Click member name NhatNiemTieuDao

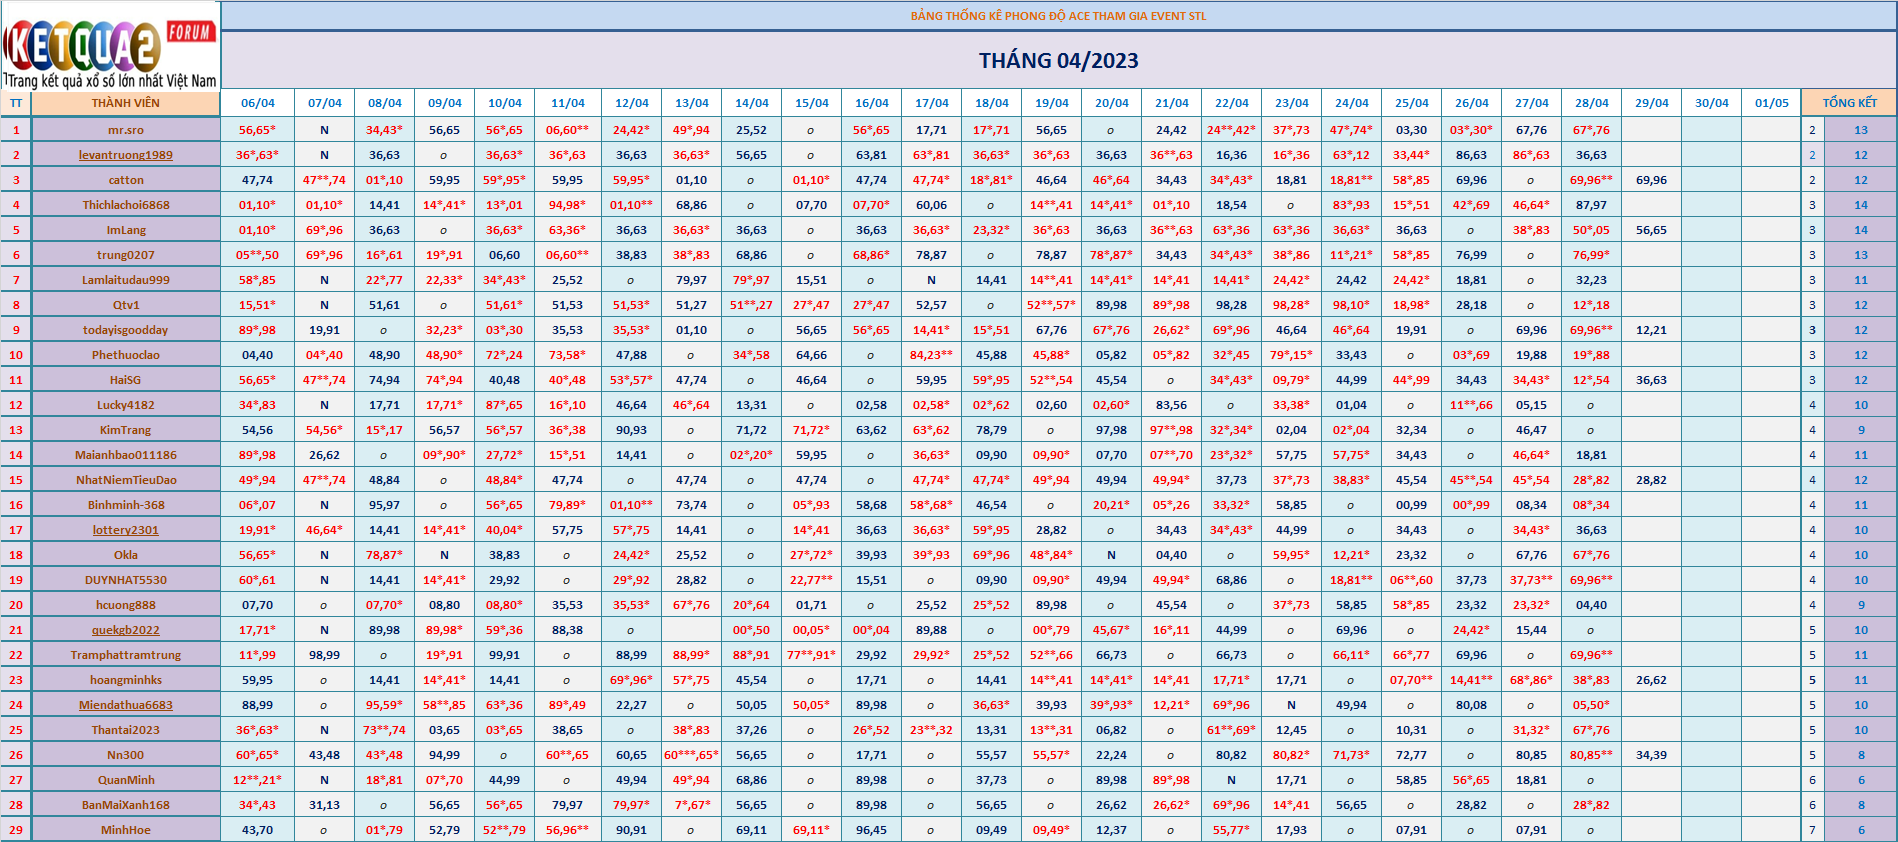[x=126, y=480]
